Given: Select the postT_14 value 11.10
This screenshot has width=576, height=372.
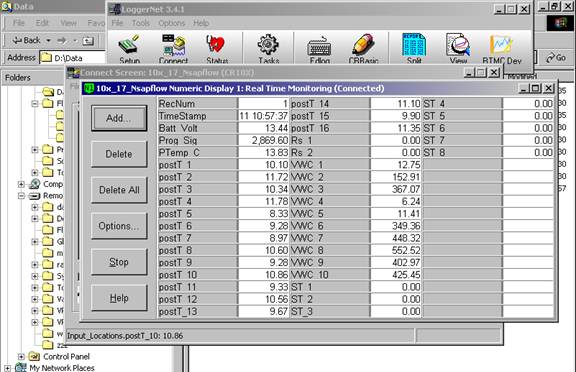Looking at the screenshot, I should point(396,104).
